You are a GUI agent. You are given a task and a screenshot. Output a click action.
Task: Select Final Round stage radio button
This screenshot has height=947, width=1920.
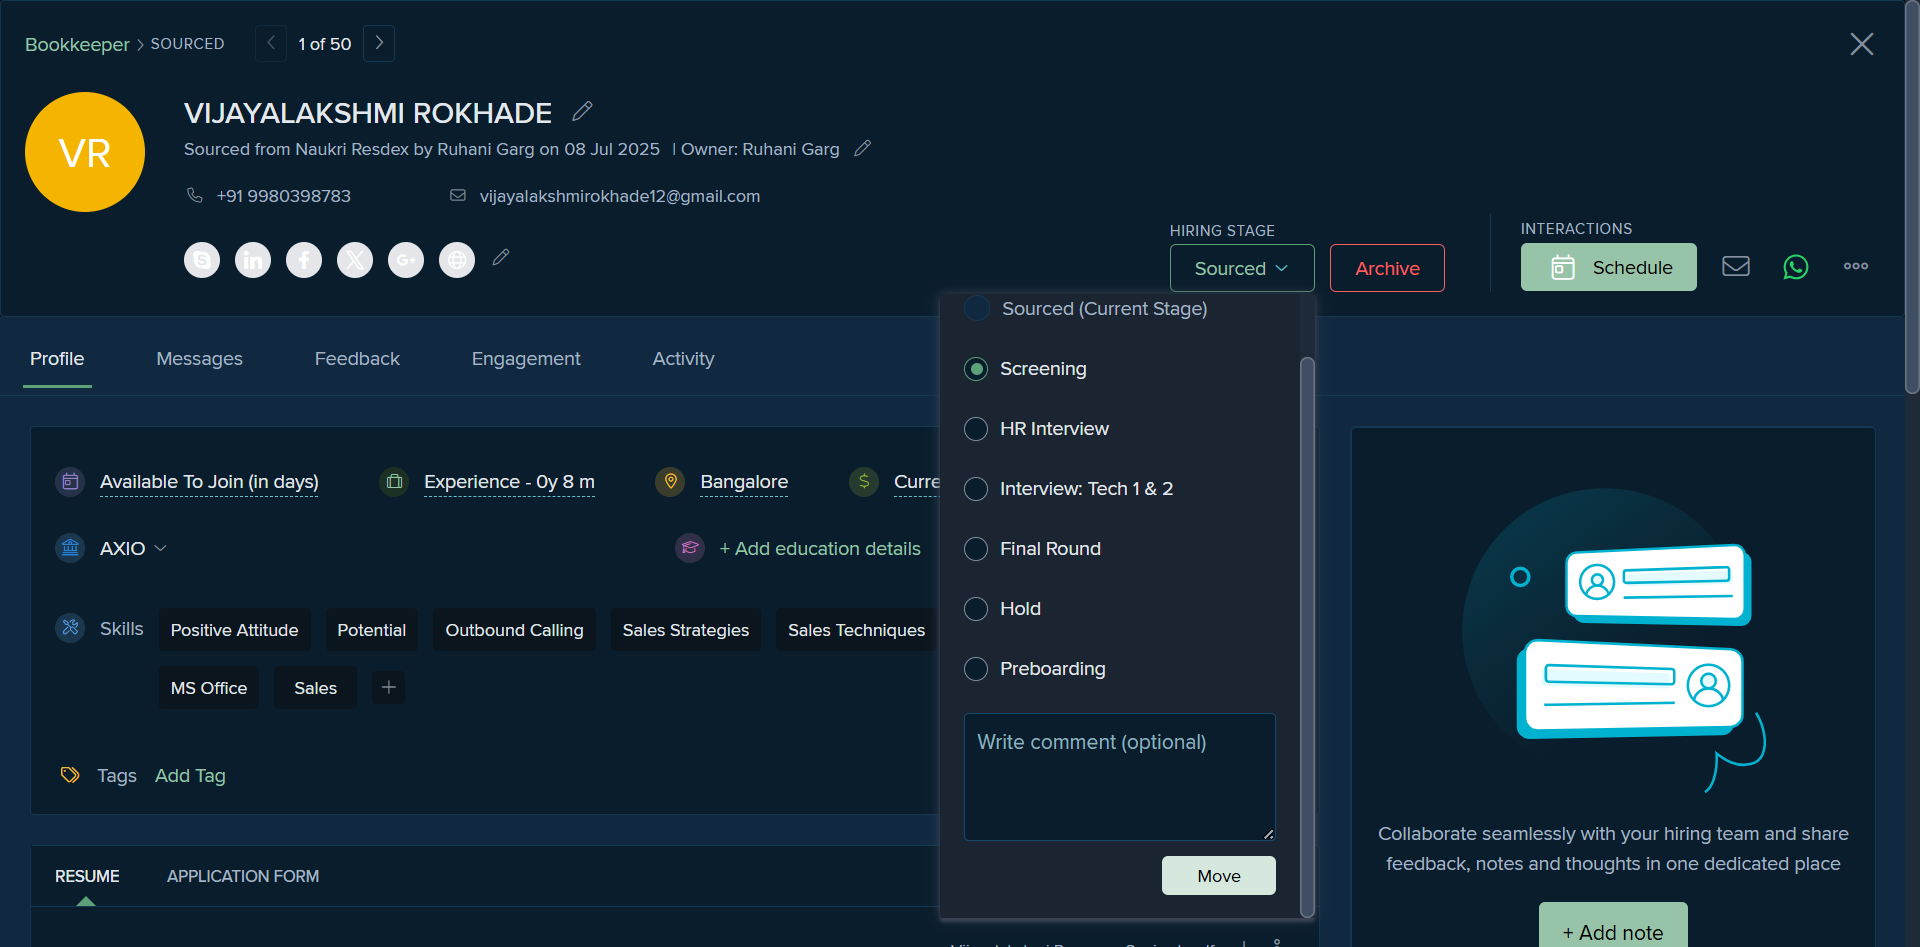click(x=976, y=549)
